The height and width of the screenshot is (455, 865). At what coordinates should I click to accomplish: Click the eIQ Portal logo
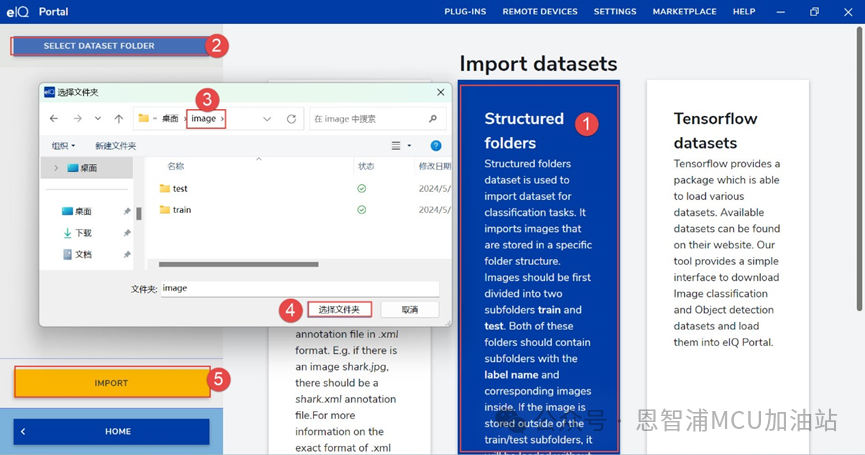(37, 12)
